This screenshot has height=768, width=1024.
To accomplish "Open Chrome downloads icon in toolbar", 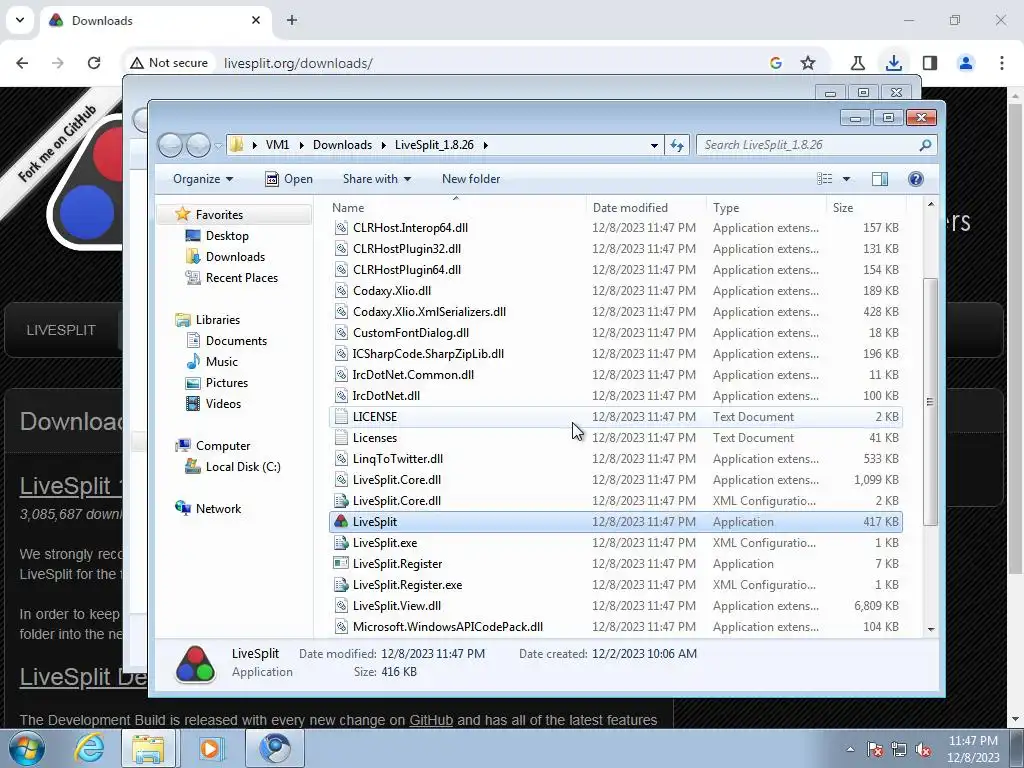I will tap(893, 63).
